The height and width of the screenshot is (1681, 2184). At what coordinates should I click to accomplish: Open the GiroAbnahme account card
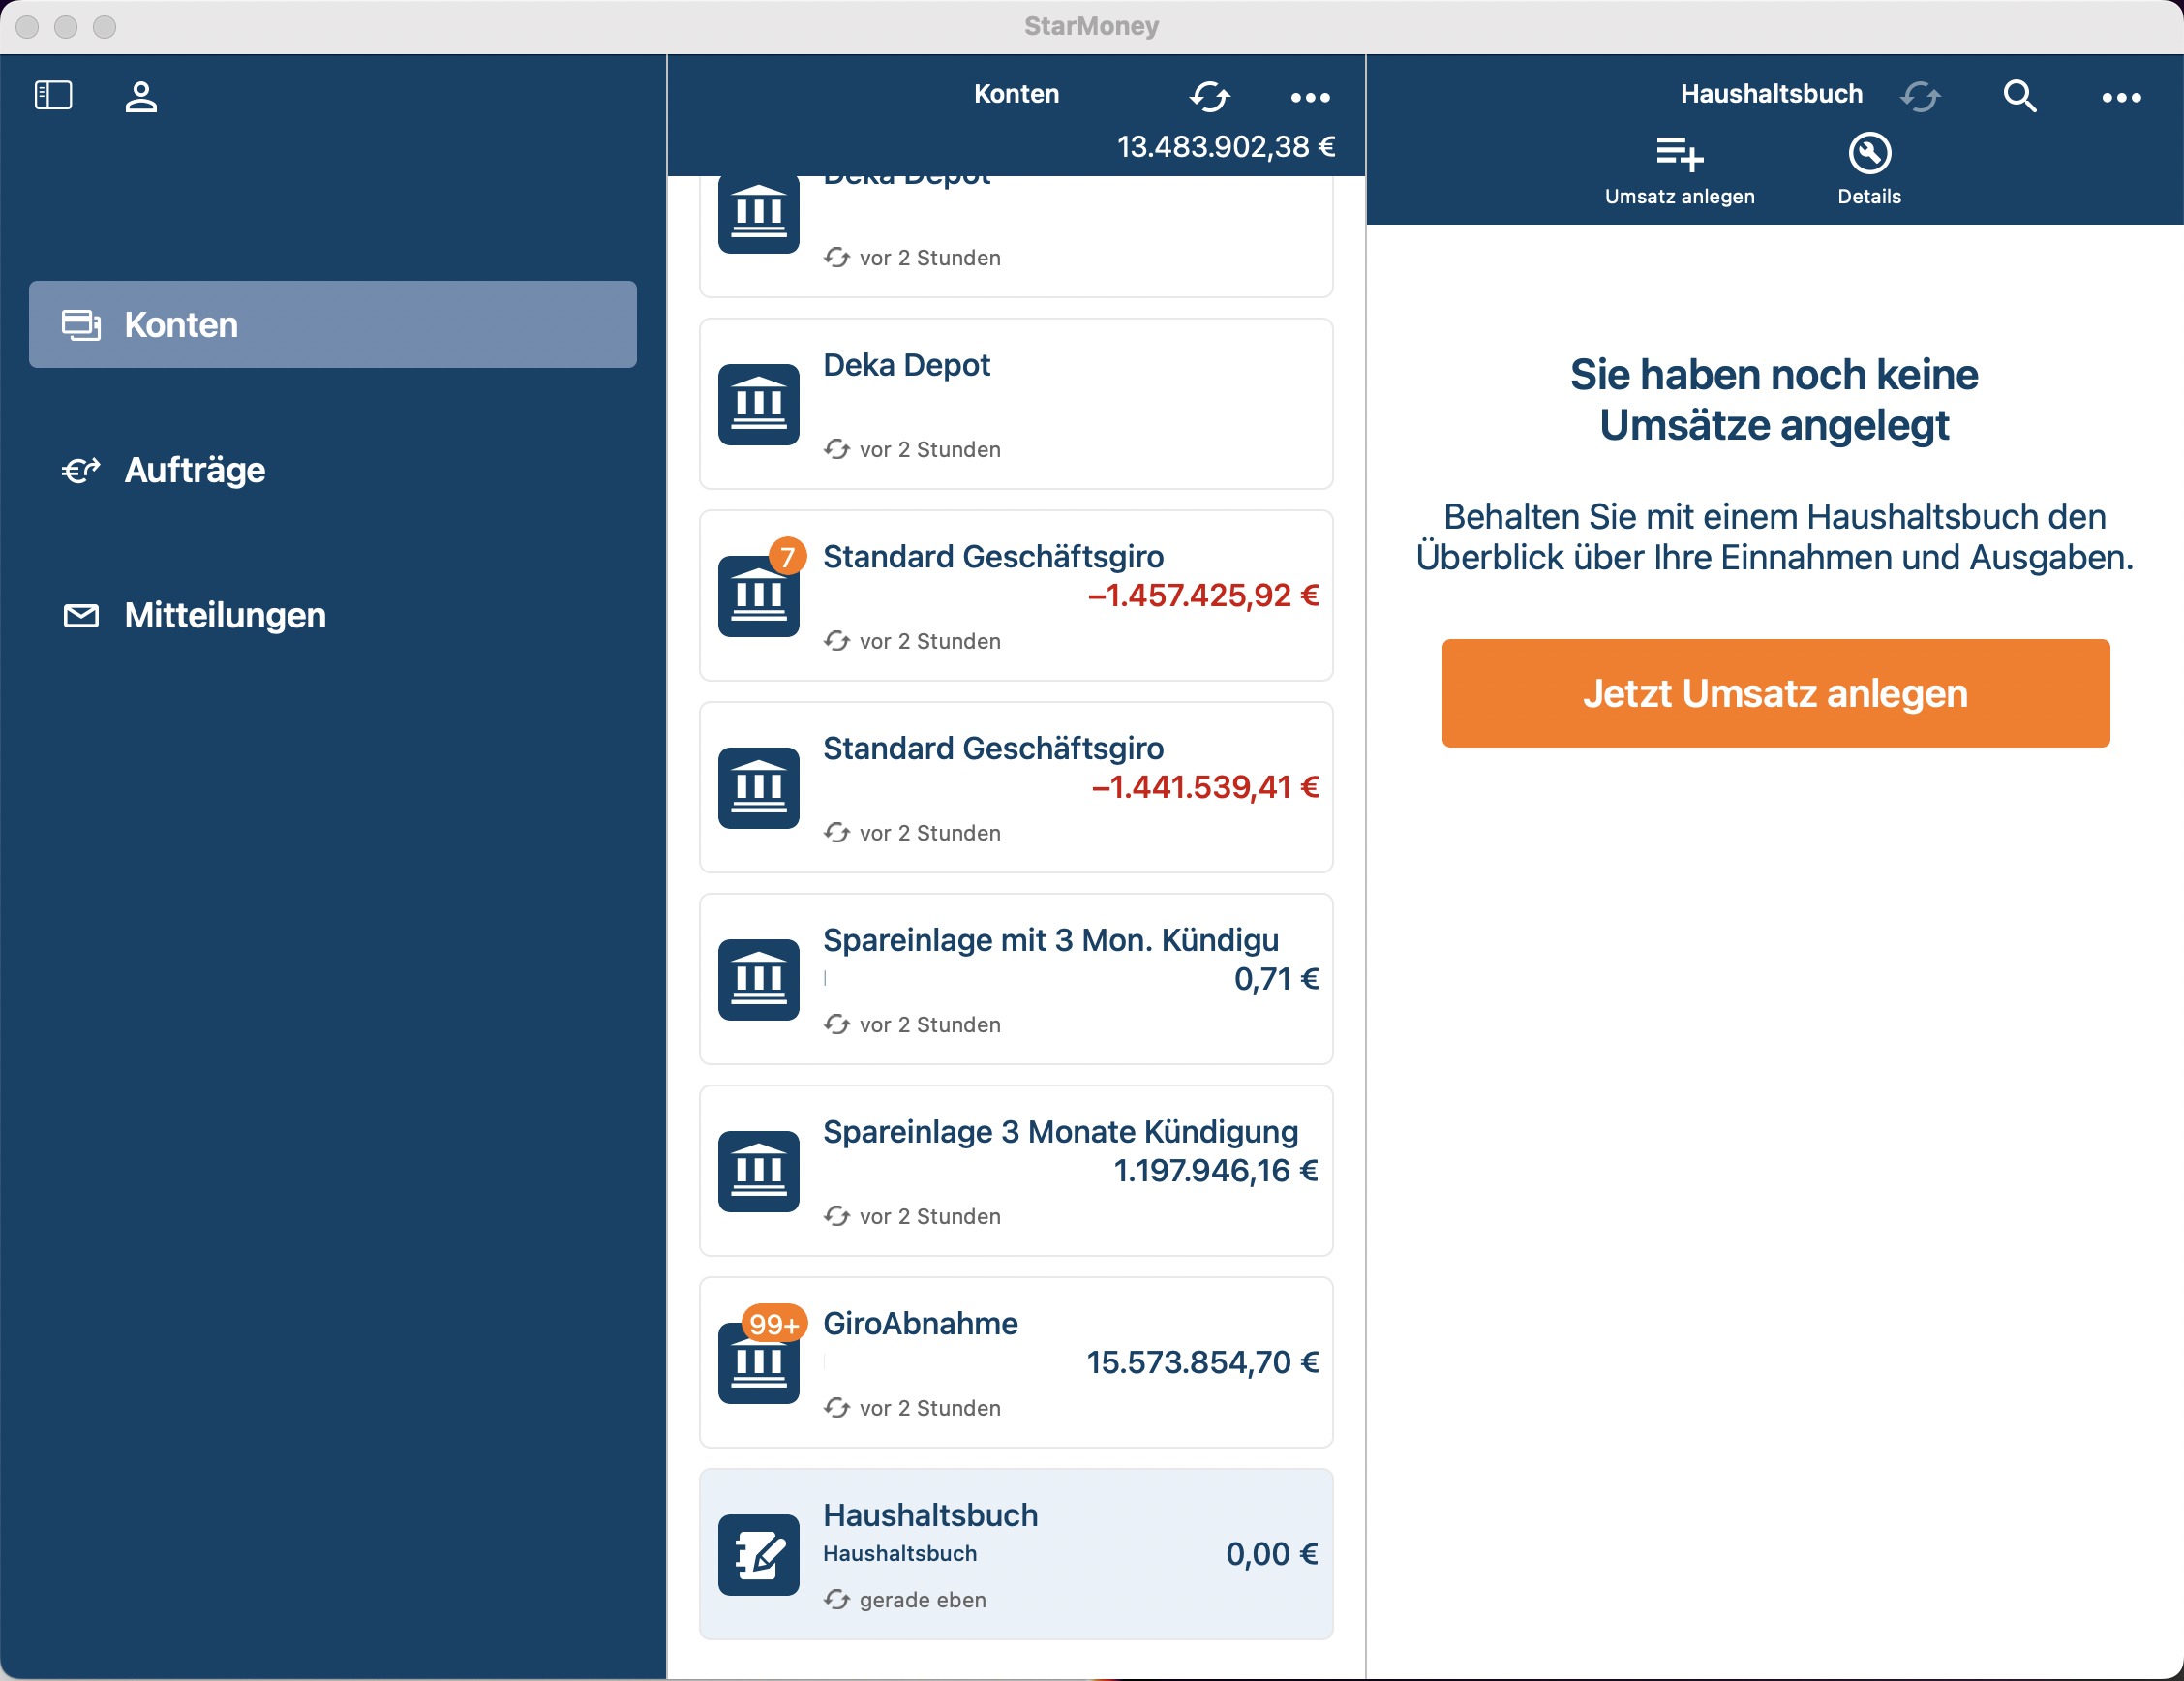click(x=1015, y=1362)
